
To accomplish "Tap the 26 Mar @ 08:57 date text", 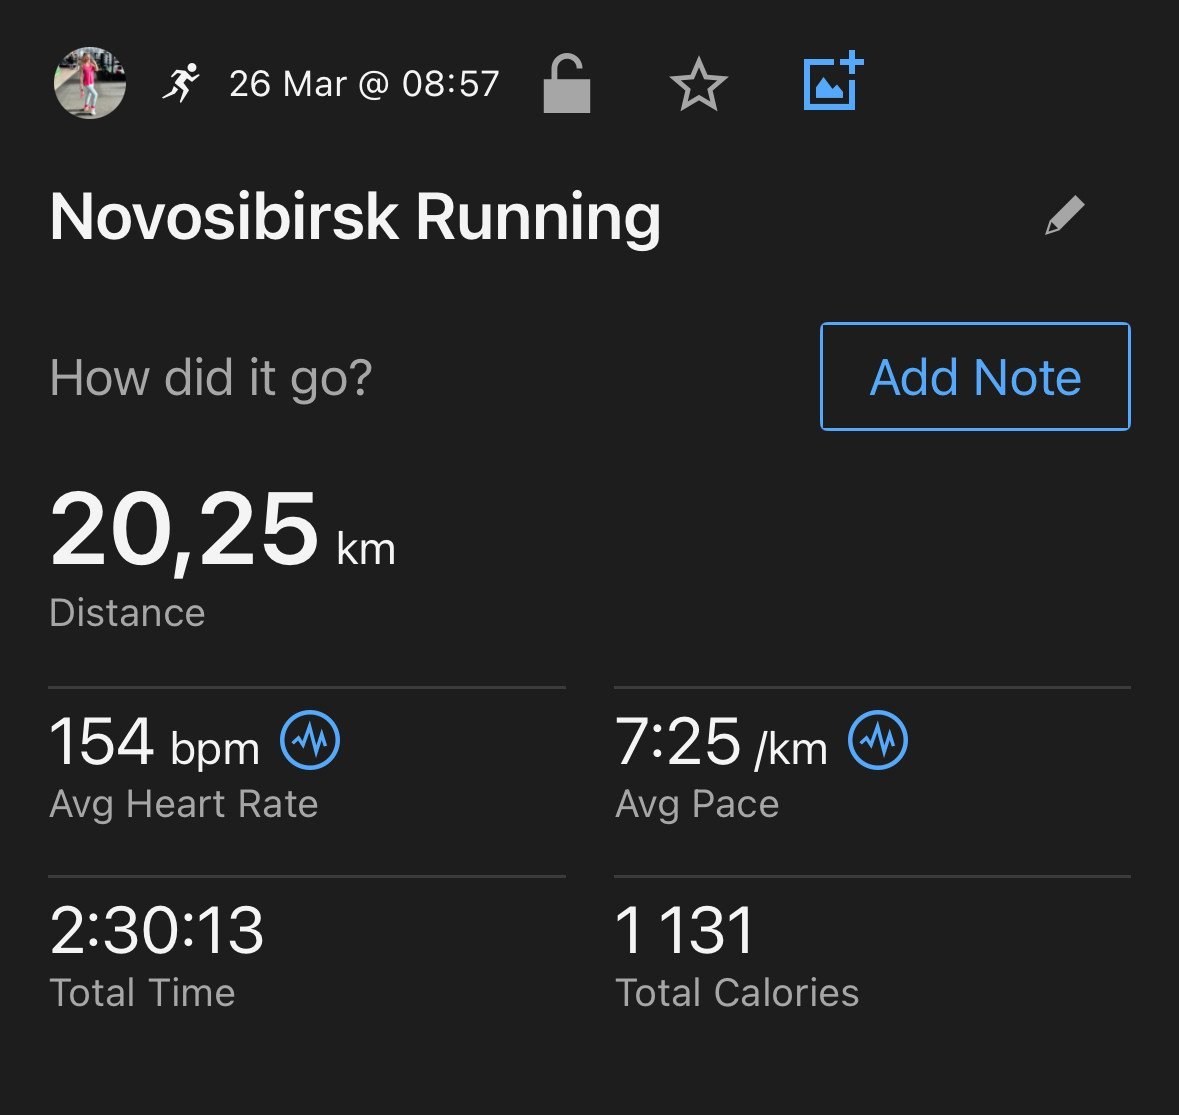I will pyautogui.click(x=364, y=83).
